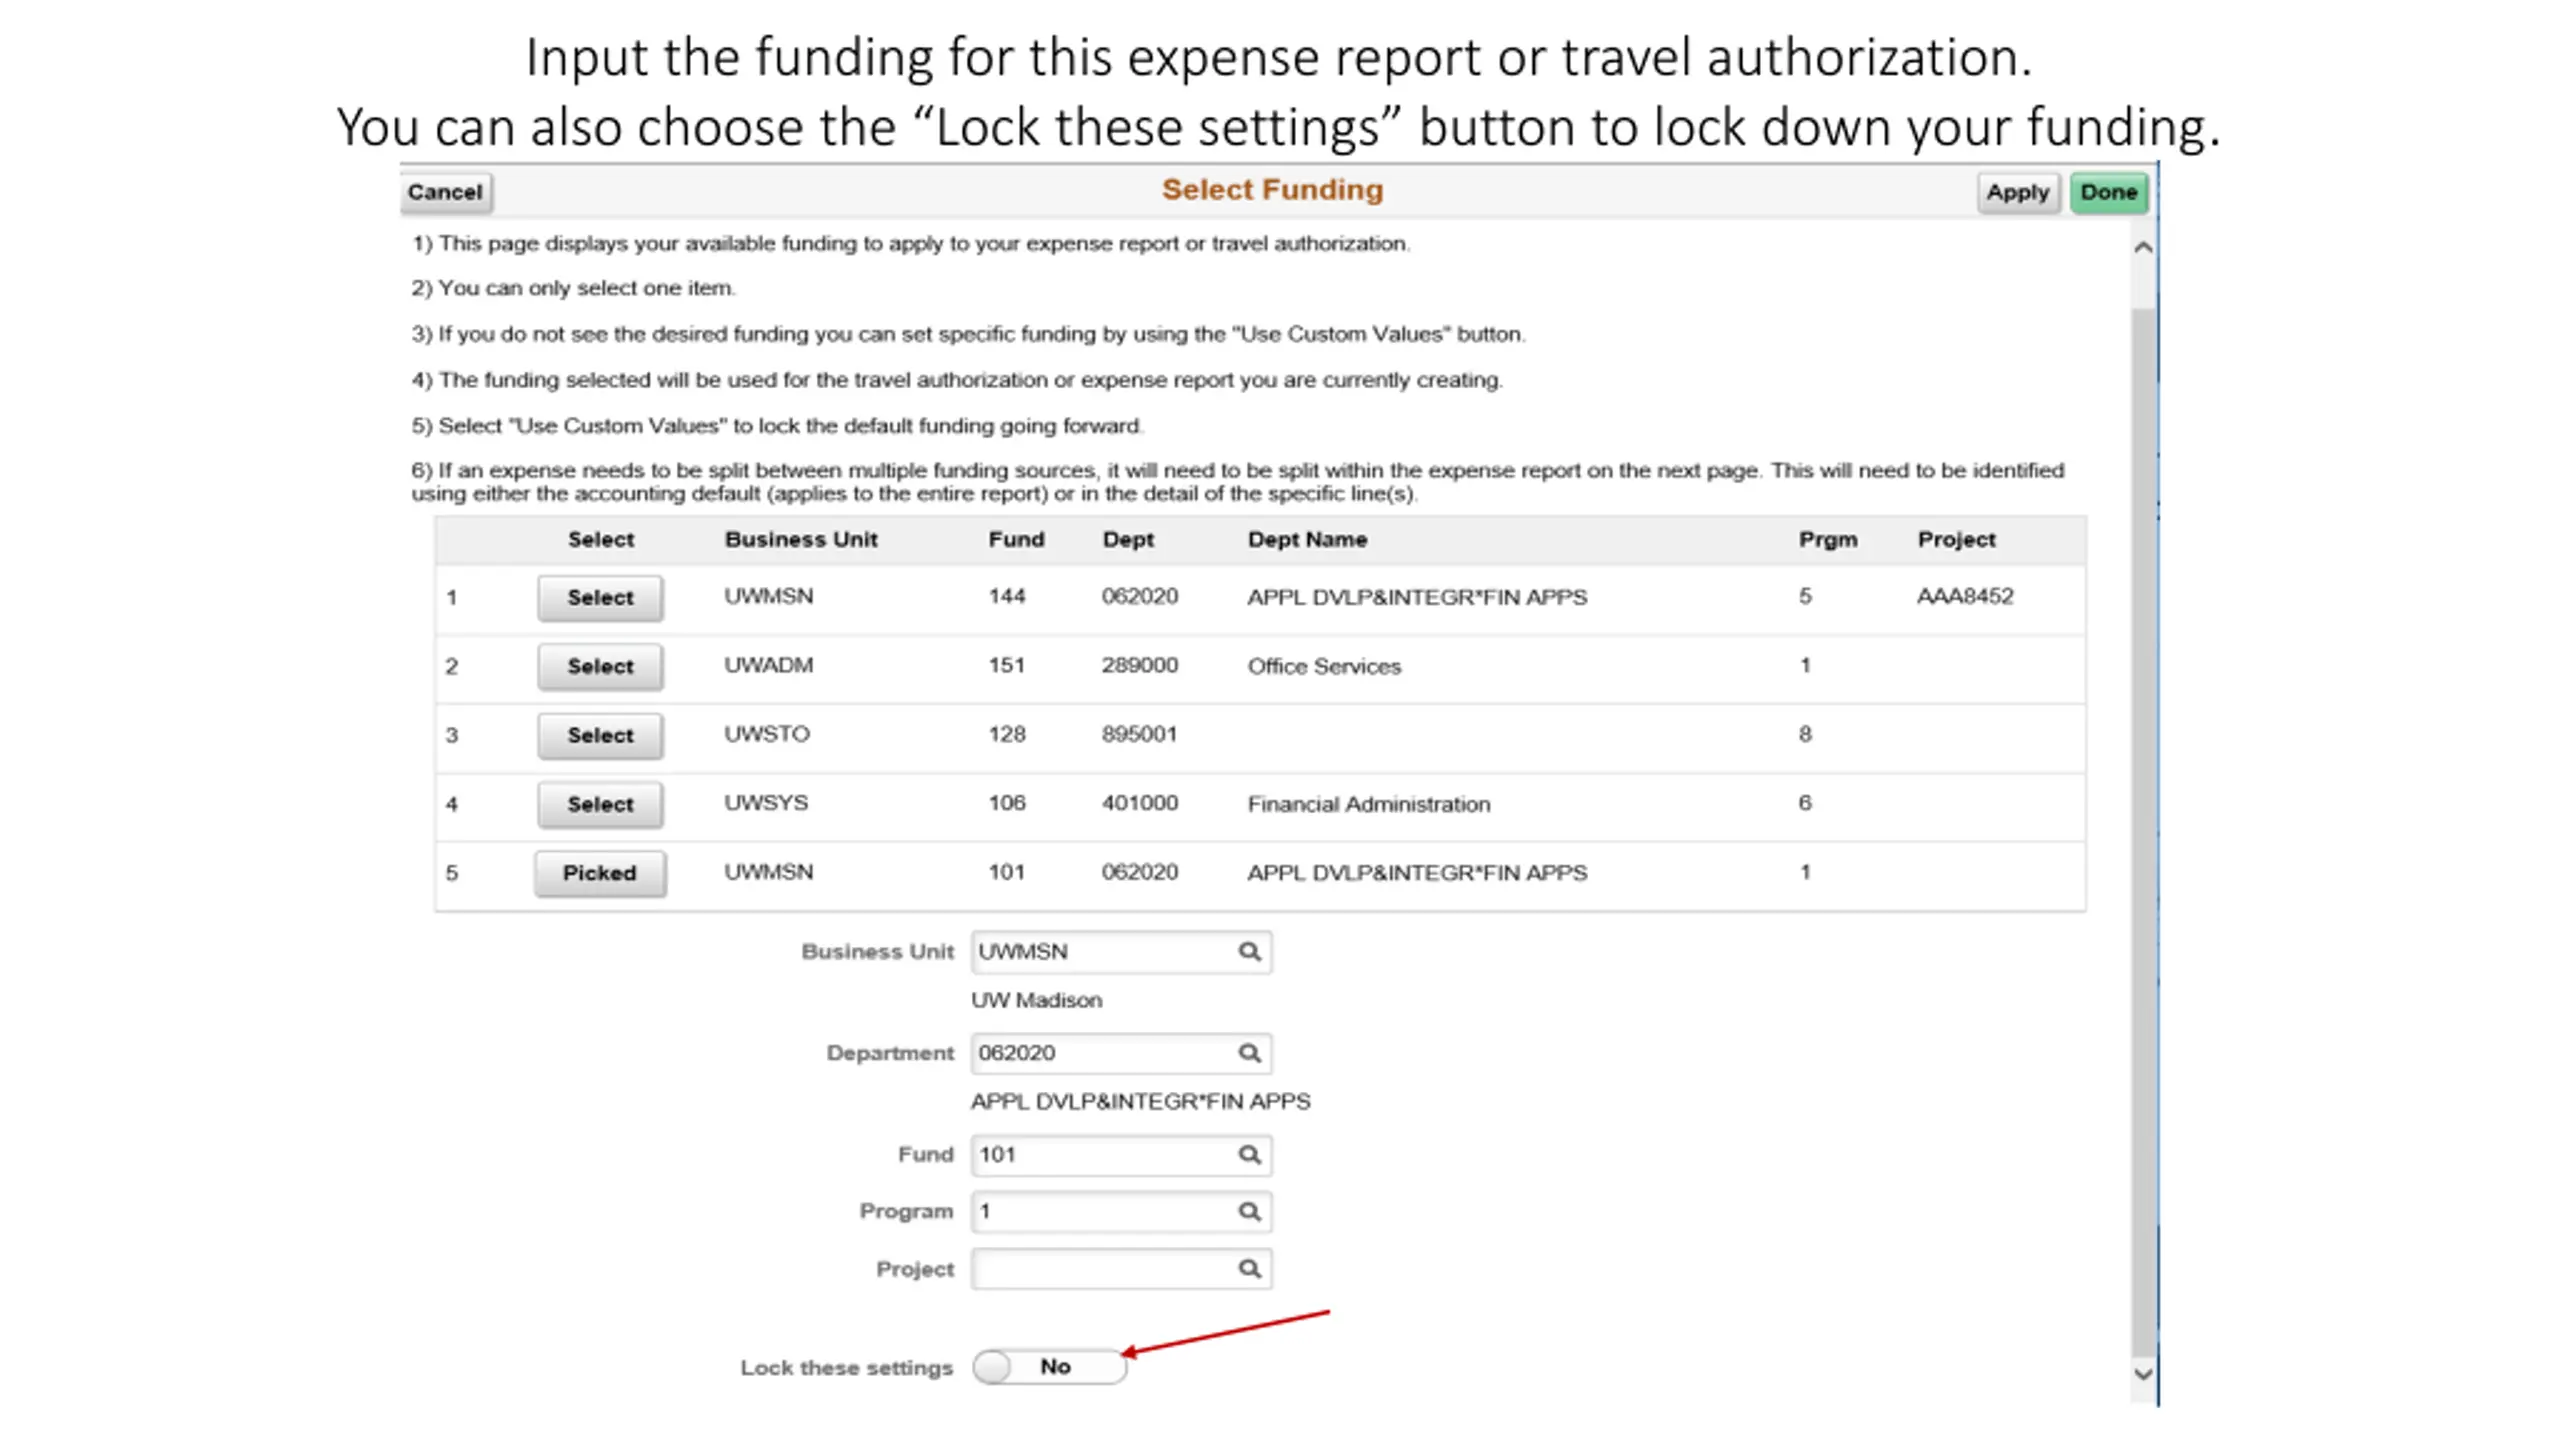This screenshot has height=1440, width=2560.
Task: Cancel the Select Funding dialog
Action: click(x=445, y=192)
